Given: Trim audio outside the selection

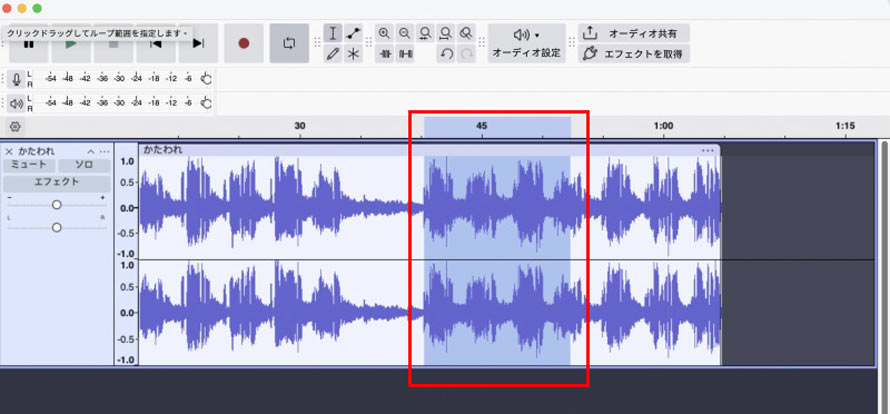Looking at the screenshot, I should point(384,54).
